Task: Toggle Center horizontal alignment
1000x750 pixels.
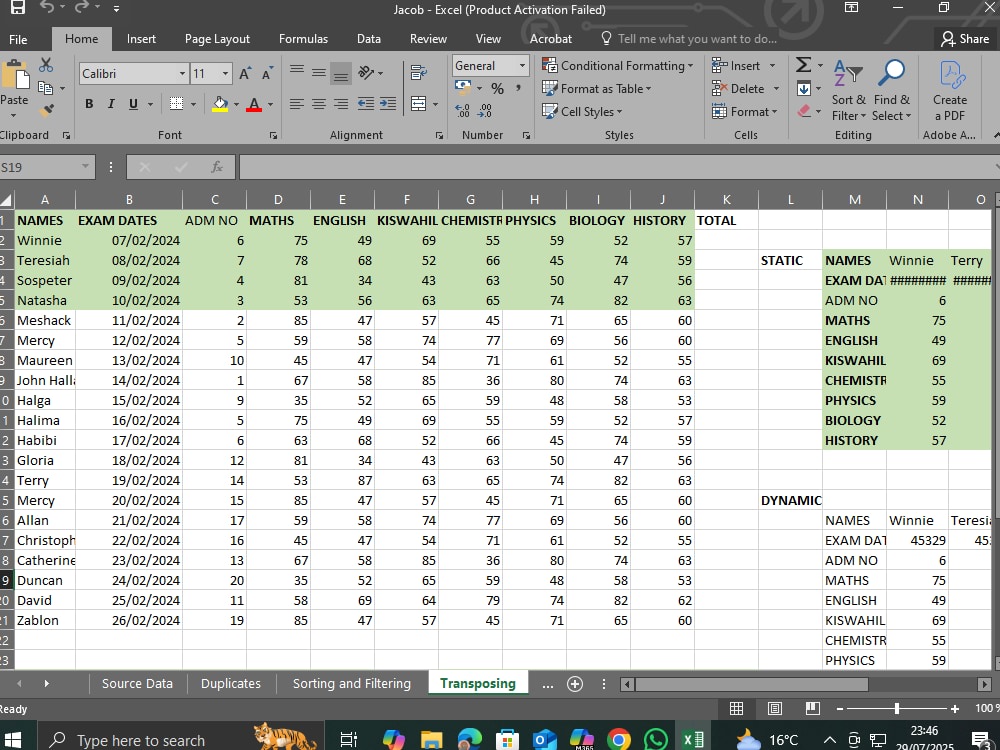Action: [319, 103]
